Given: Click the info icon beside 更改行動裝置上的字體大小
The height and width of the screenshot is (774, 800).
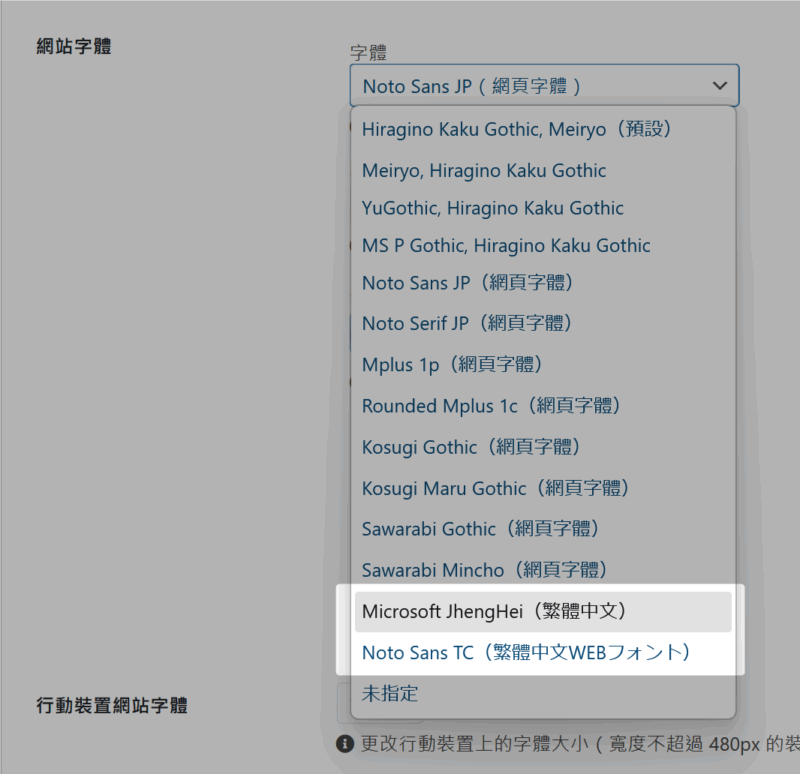Looking at the screenshot, I should 345,744.
